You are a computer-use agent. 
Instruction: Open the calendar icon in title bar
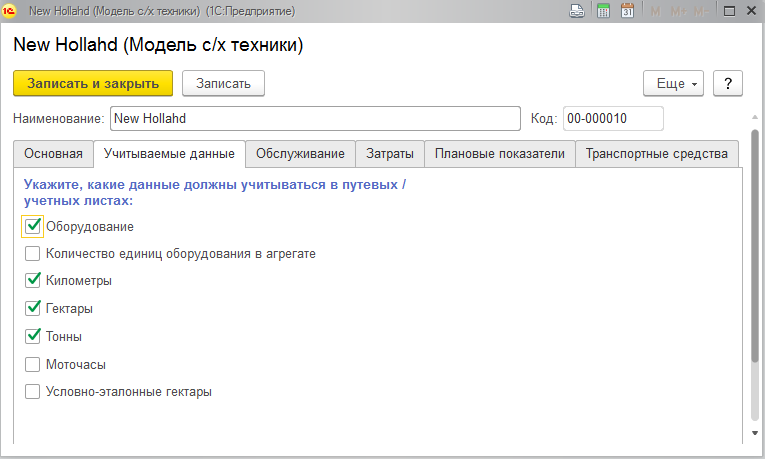pyautogui.click(x=627, y=11)
